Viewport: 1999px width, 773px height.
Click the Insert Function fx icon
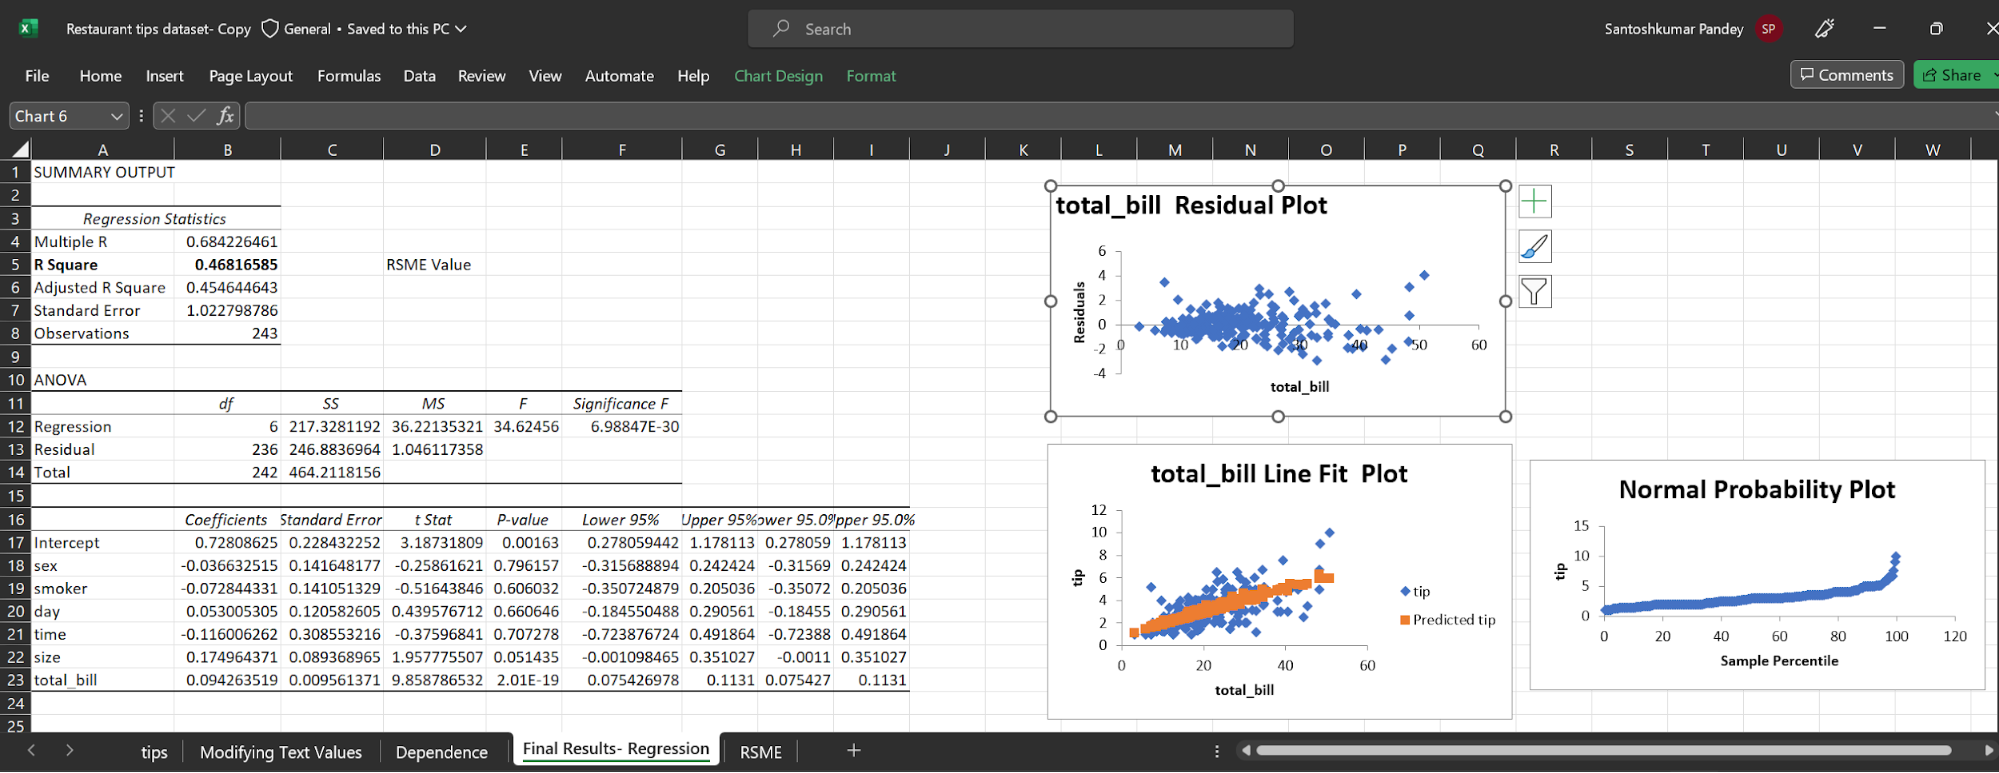tap(226, 116)
